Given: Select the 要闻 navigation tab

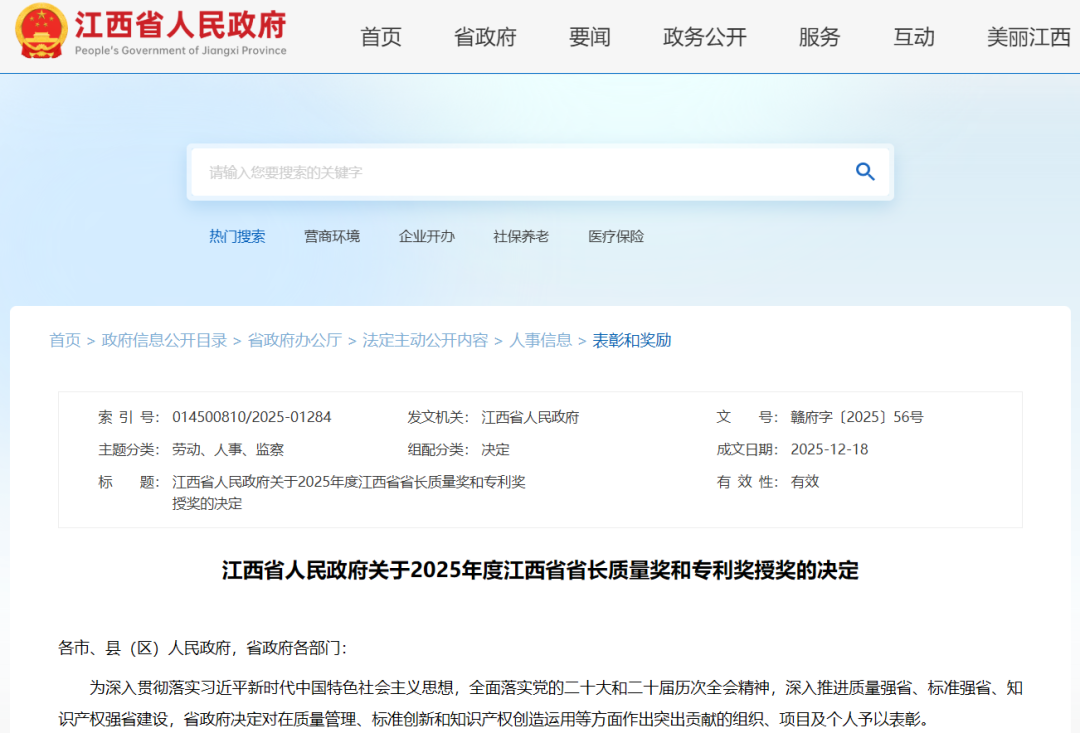Looking at the screenshot, I should coord(589,37).
